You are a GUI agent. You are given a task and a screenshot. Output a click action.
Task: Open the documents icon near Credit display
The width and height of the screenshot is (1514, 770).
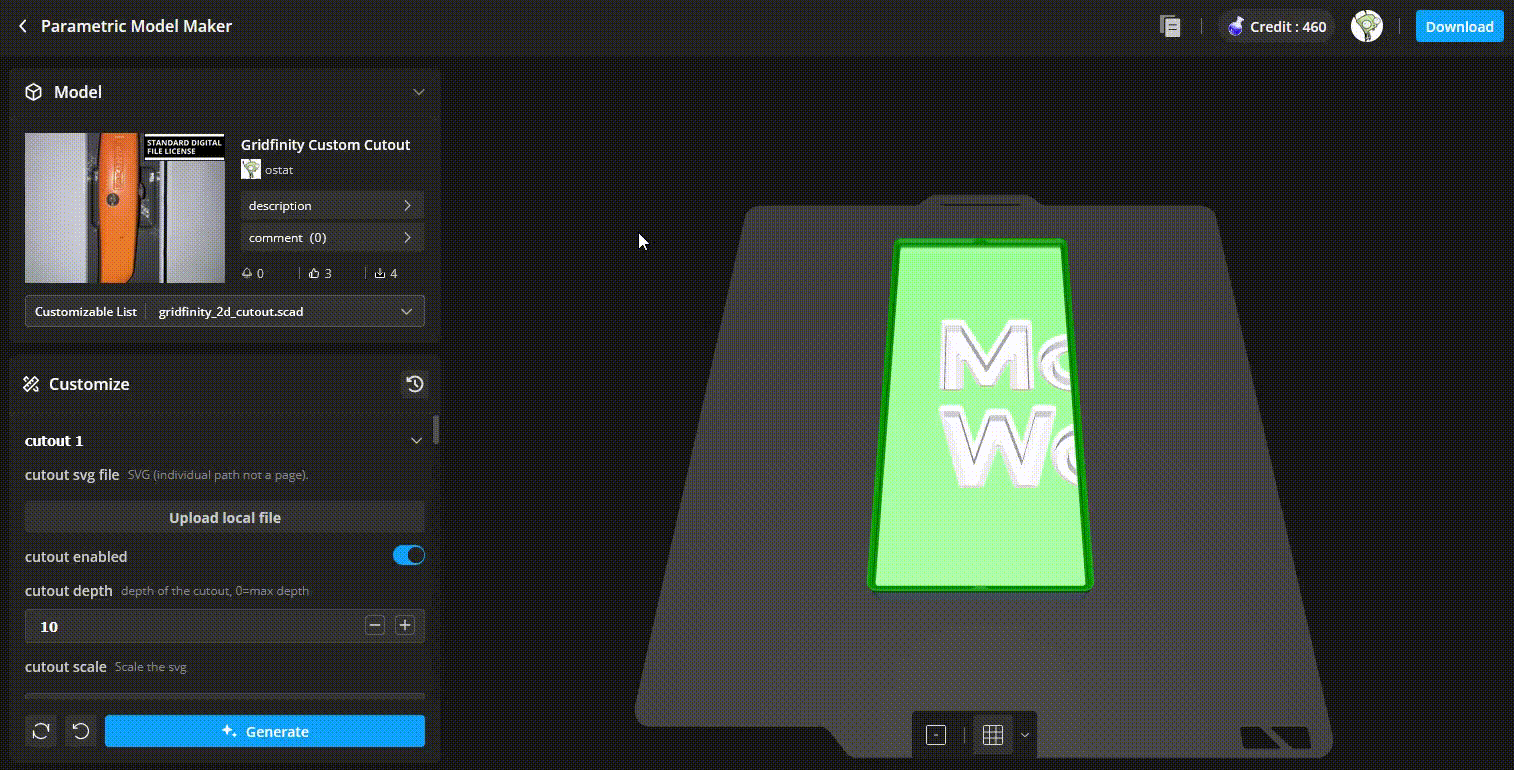click(1170, 26)
